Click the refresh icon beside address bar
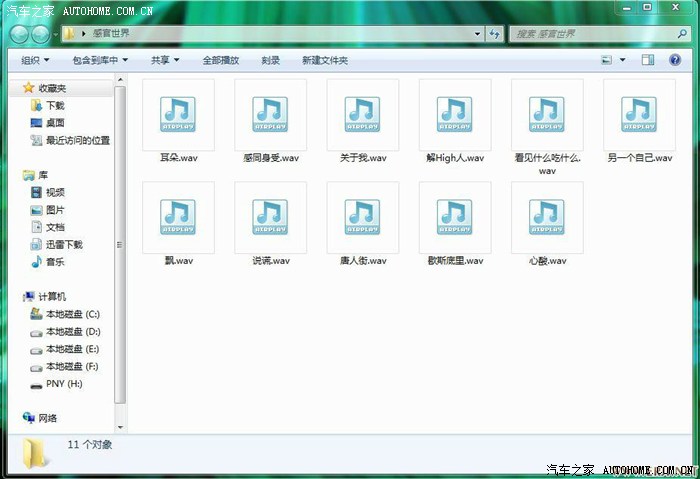This screenshot has height=479, width=700. tap(494, 34)
